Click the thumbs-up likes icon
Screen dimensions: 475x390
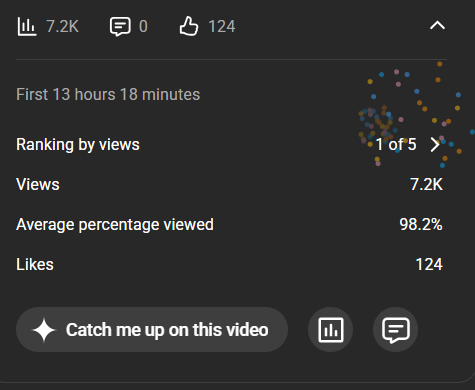[x=189, y=26]
